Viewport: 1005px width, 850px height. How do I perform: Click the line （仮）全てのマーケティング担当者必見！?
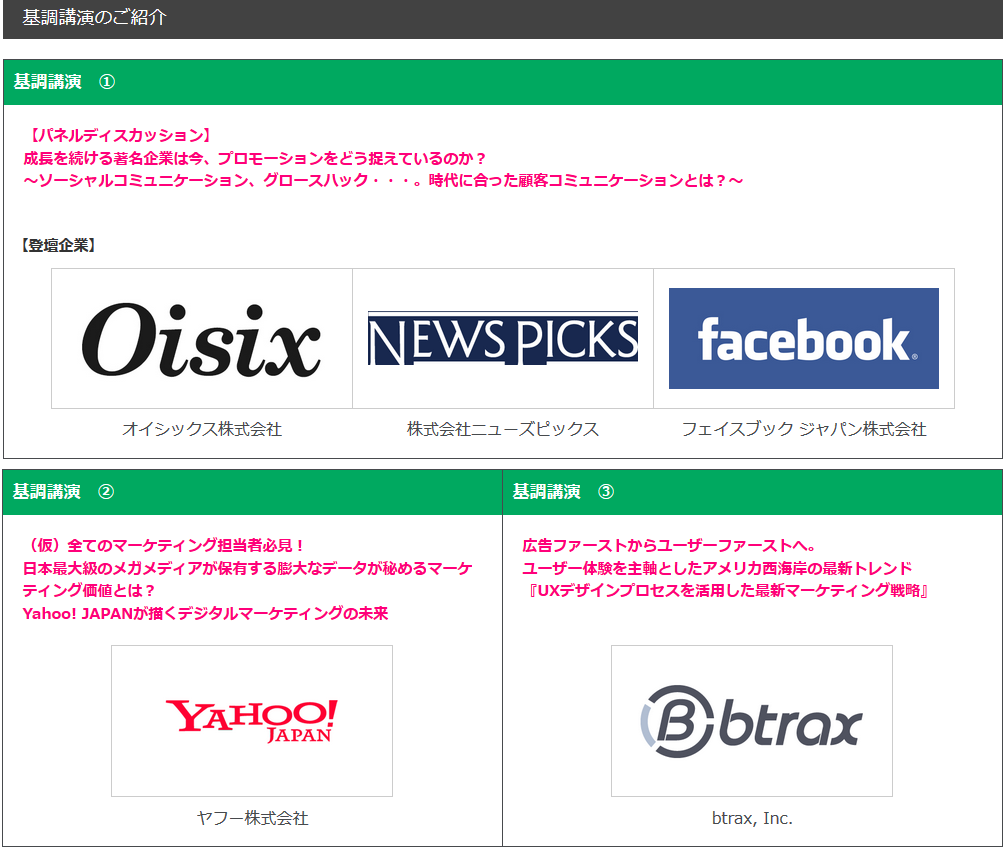coord(163,546)
